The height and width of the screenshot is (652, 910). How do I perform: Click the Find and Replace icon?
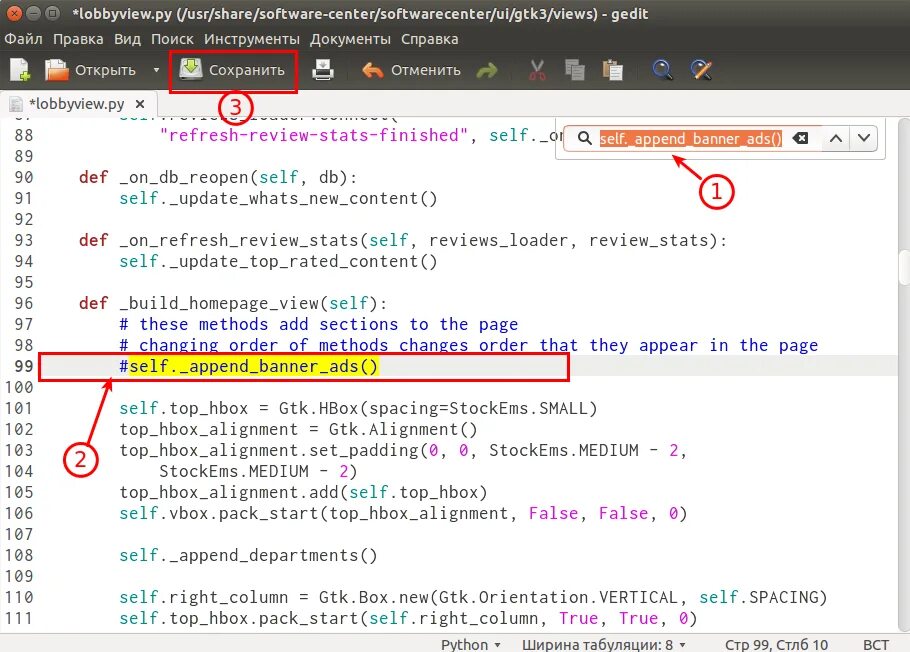point(701,70)
